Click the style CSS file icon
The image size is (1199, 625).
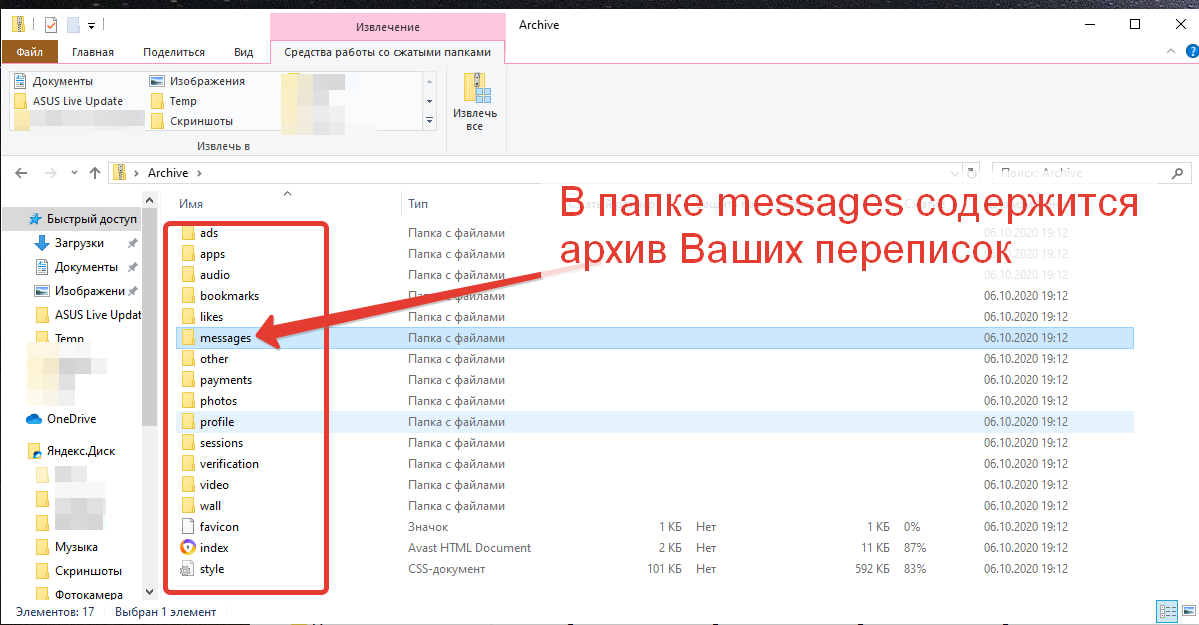(188, 568)
